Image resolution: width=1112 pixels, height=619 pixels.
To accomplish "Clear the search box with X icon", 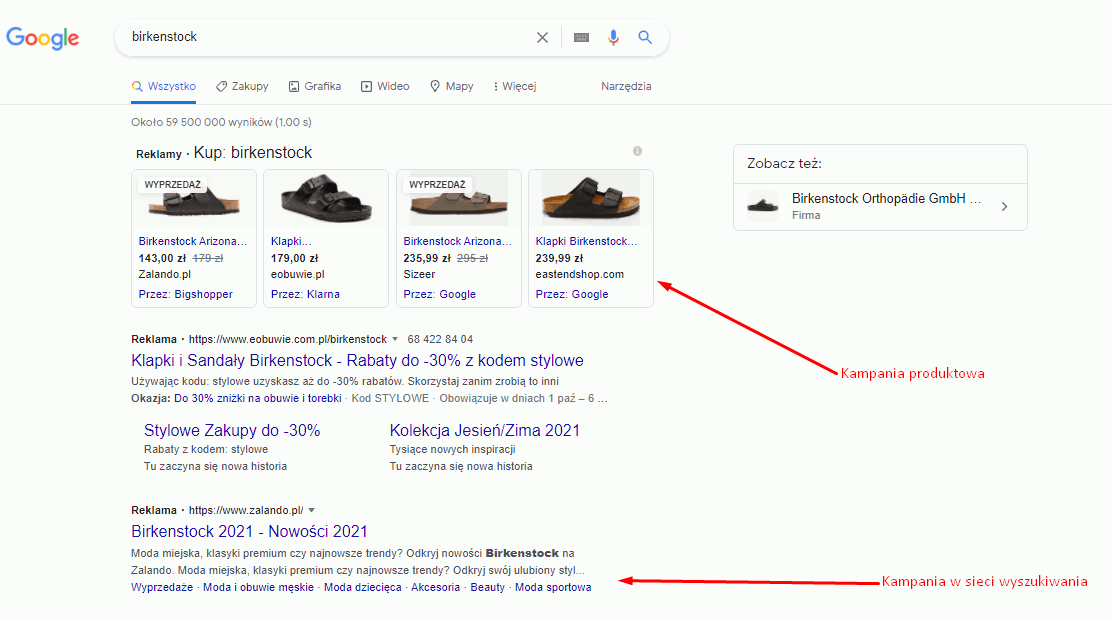I will coord(543,38).
